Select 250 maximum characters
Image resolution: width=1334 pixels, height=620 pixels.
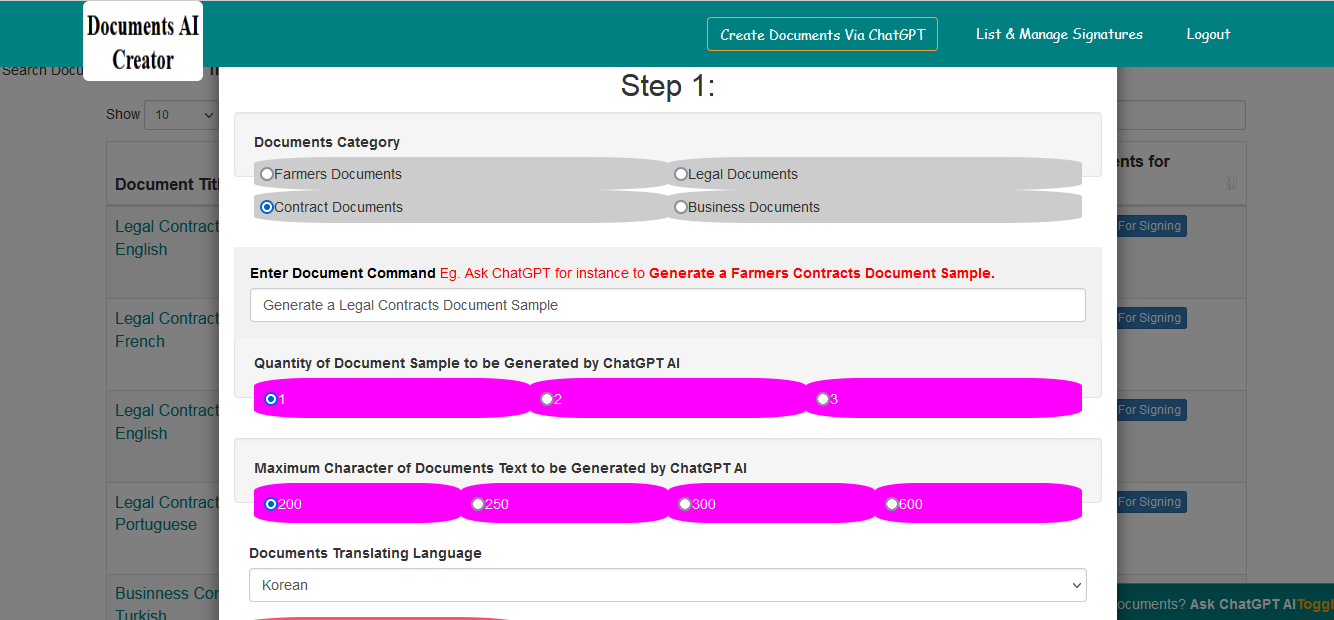coord(478,504)
